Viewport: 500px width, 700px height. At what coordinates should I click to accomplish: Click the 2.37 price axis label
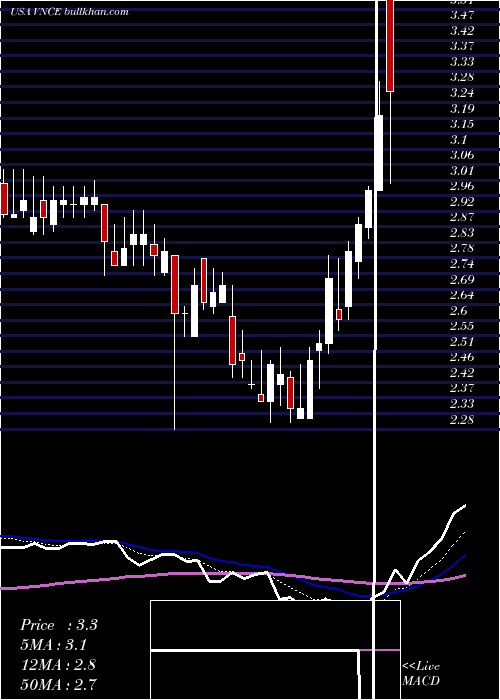462,388
